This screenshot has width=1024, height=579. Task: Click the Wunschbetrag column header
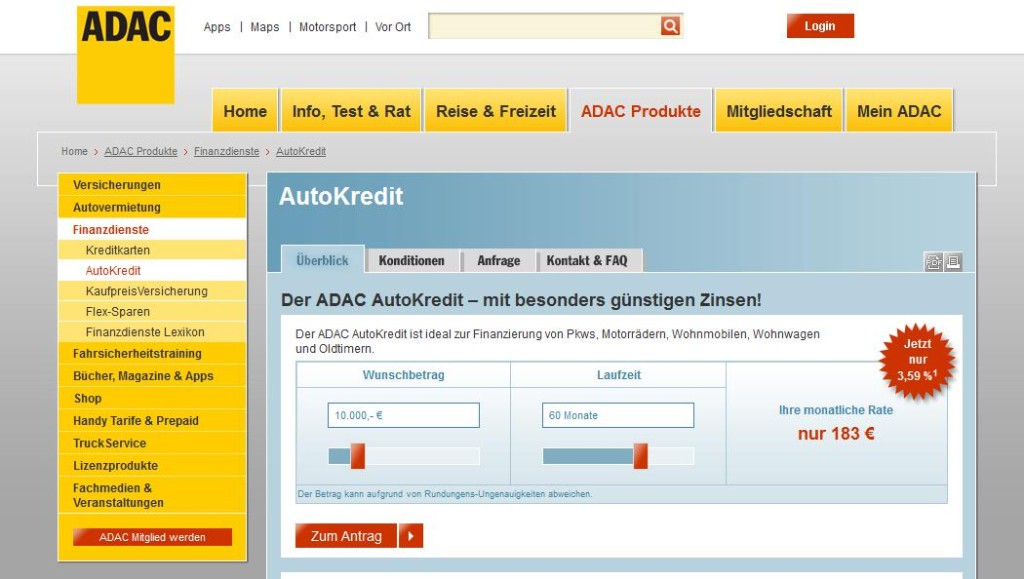[404, 375]
